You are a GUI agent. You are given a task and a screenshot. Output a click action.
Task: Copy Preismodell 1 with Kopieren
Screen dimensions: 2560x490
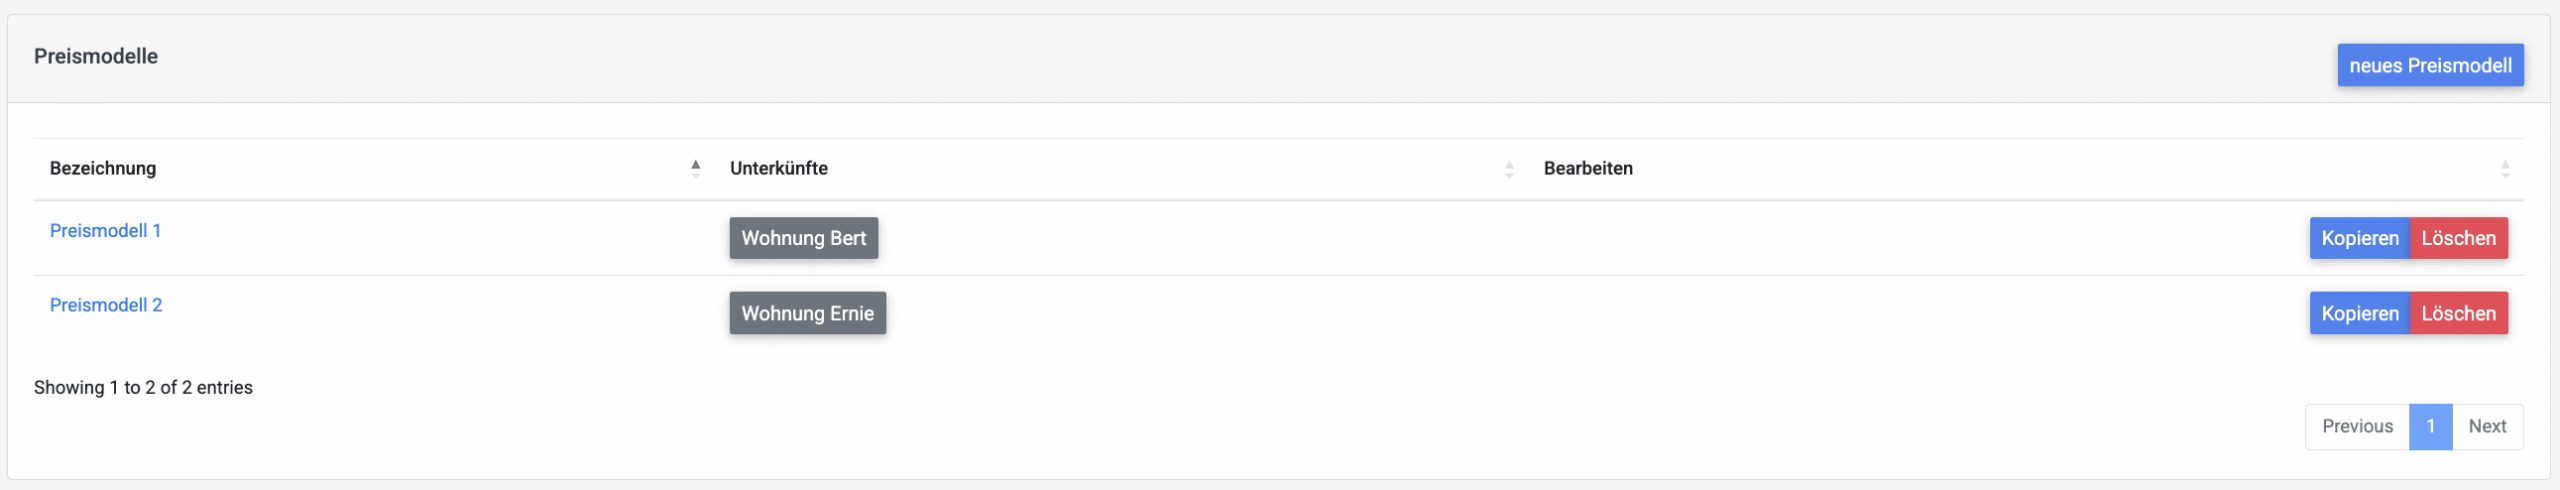pyautogui.click(x=2359, y=239)
